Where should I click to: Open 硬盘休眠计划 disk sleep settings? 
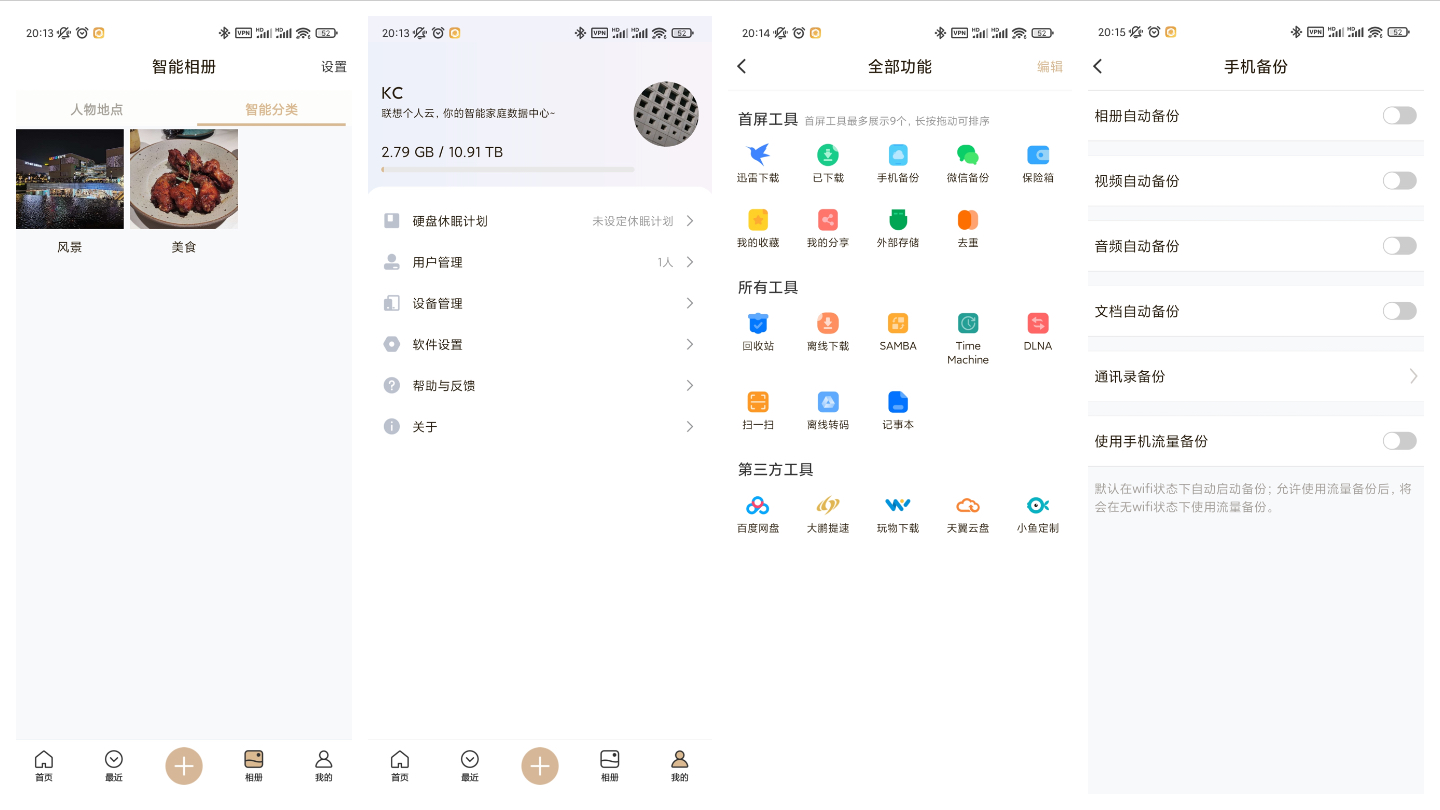point(540,220)
